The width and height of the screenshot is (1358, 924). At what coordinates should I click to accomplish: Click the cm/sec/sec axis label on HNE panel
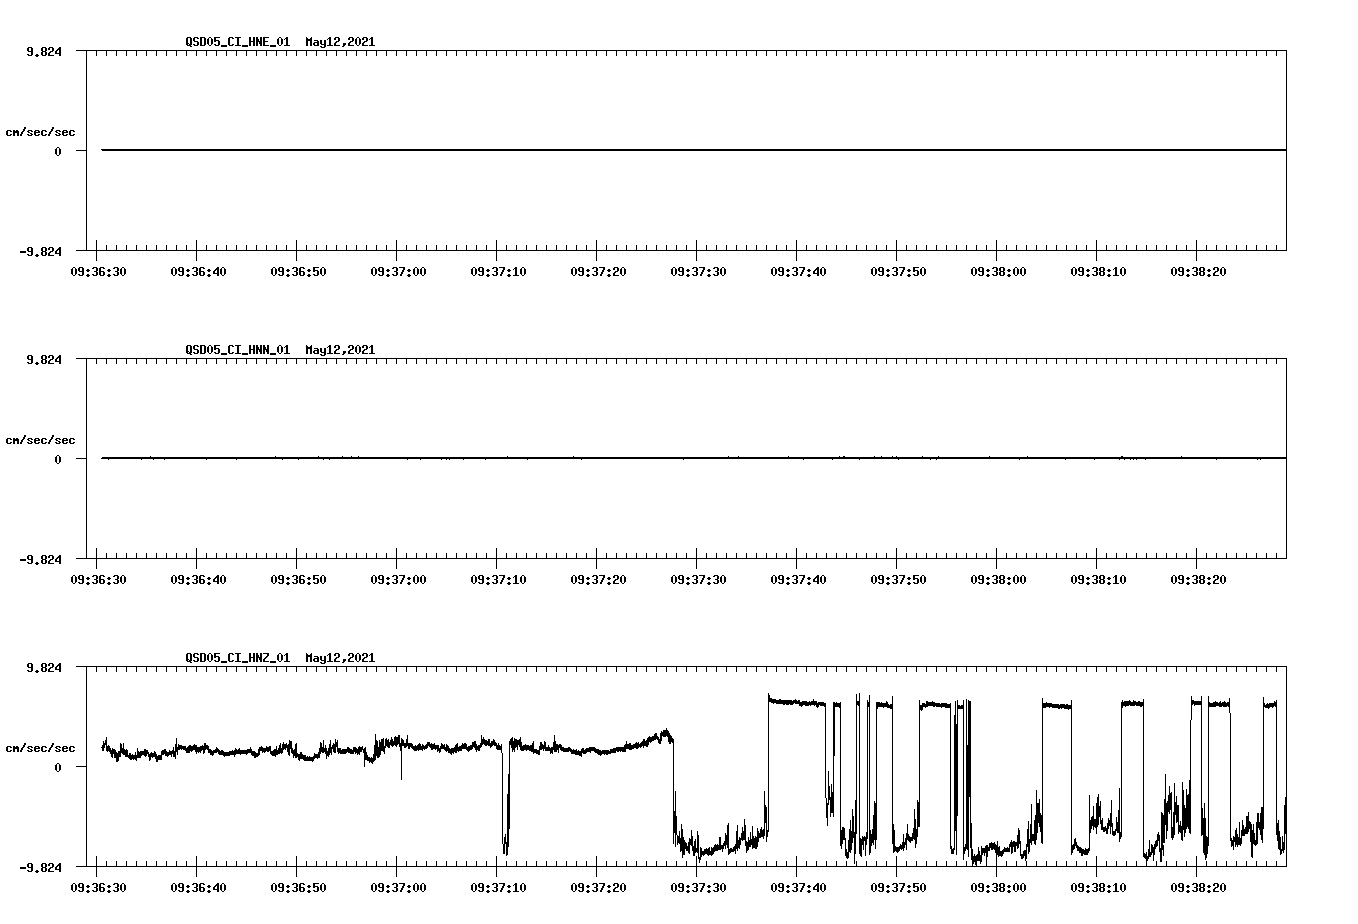(x=42, y=130)
